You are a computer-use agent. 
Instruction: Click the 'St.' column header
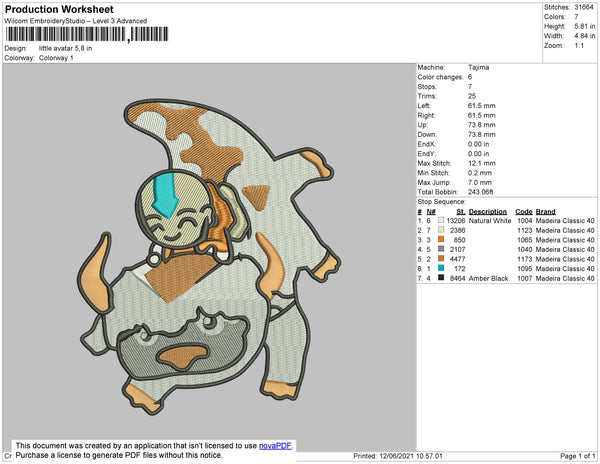coord(461,212)
